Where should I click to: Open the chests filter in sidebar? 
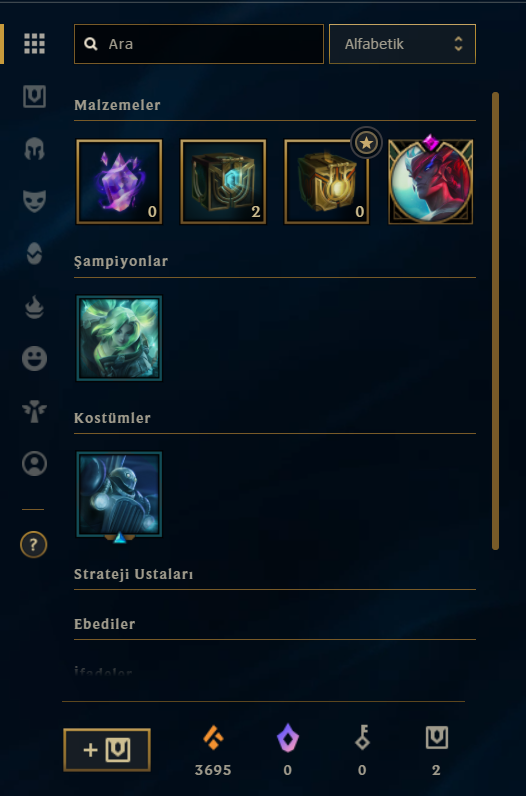(x=35, y=96)
